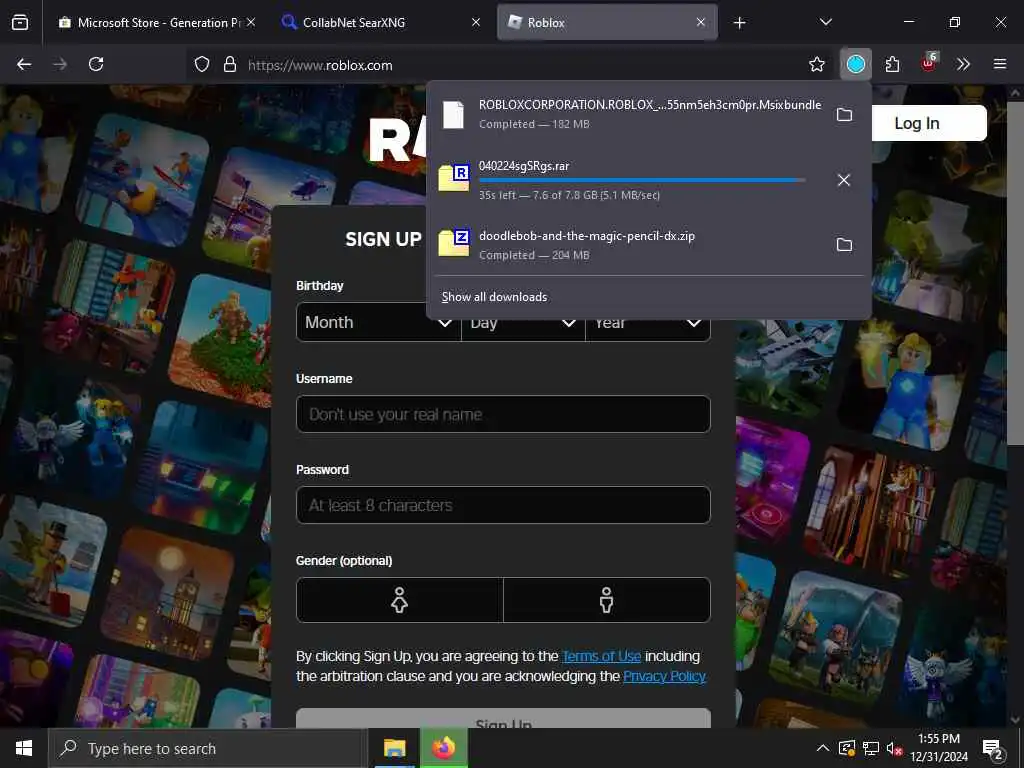
Task: Click the Sign Up button
Action: [503, 718]
